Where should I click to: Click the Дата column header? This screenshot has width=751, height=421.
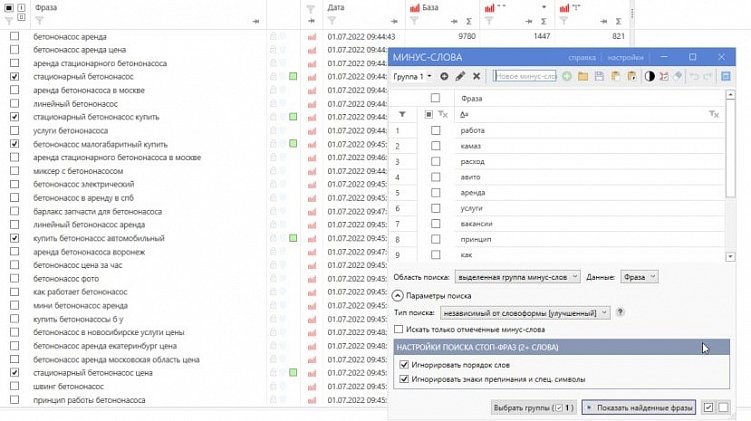pos(336,8)
